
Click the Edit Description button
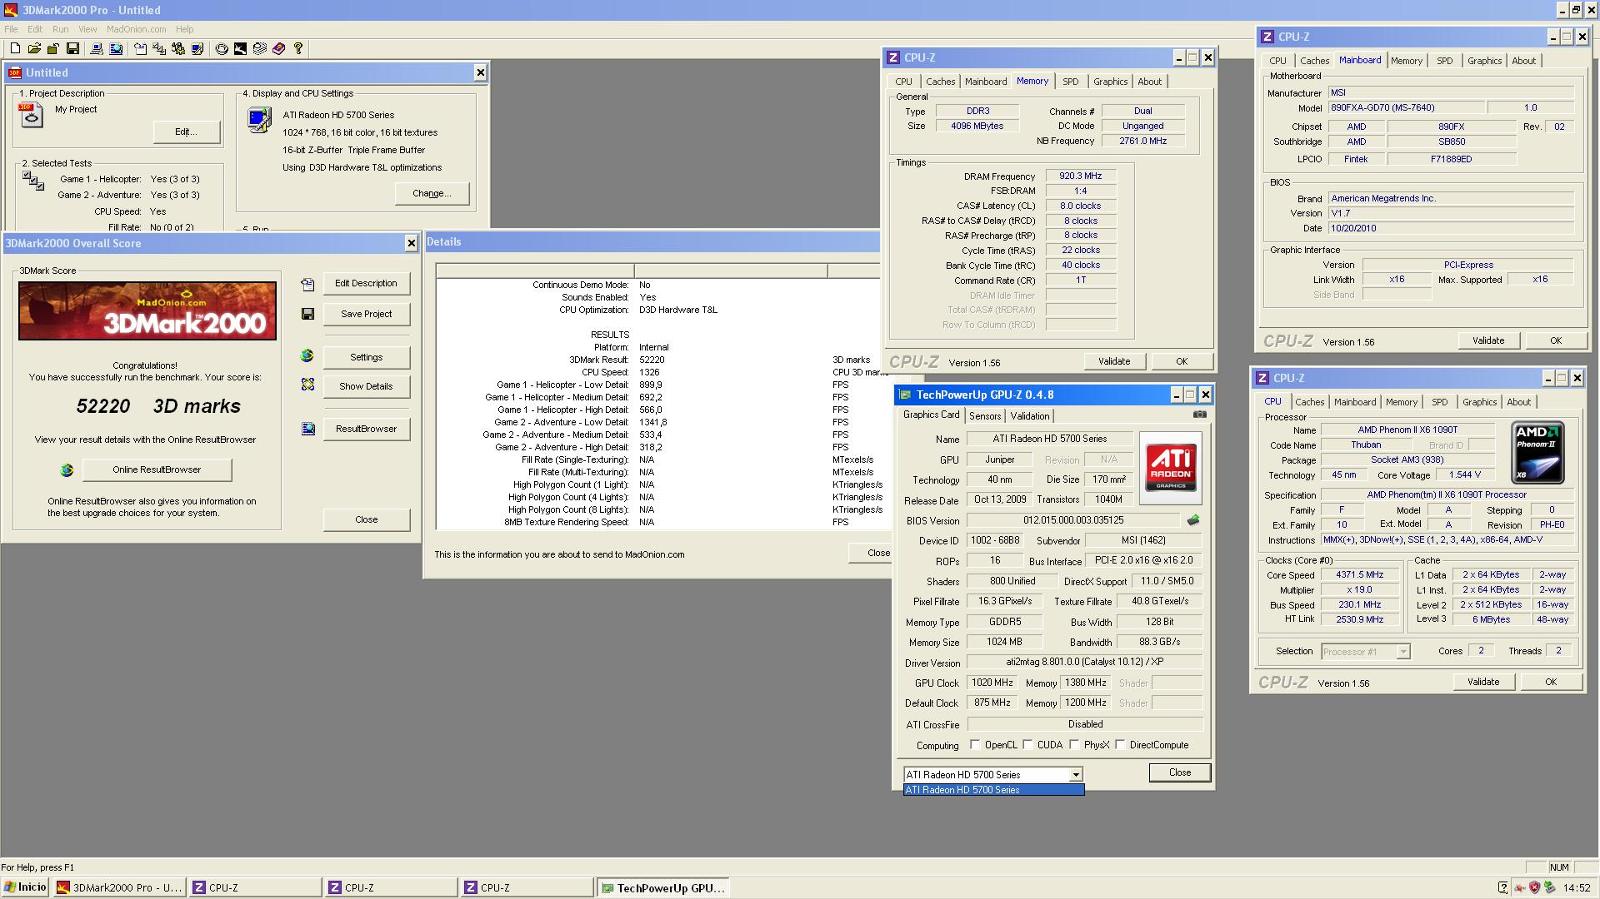point(366,284)
